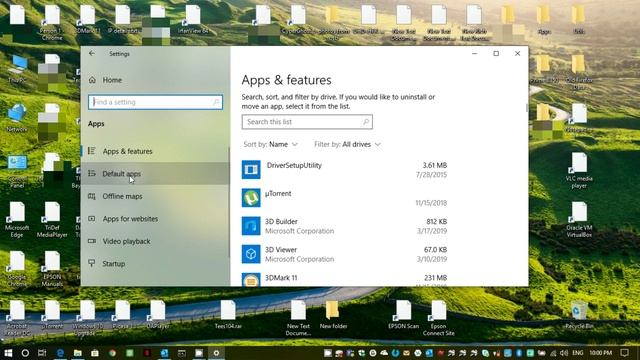Select the TriDef MediaPlayer desktop shortcut
The image size is (640, 360).
[52, 220]
